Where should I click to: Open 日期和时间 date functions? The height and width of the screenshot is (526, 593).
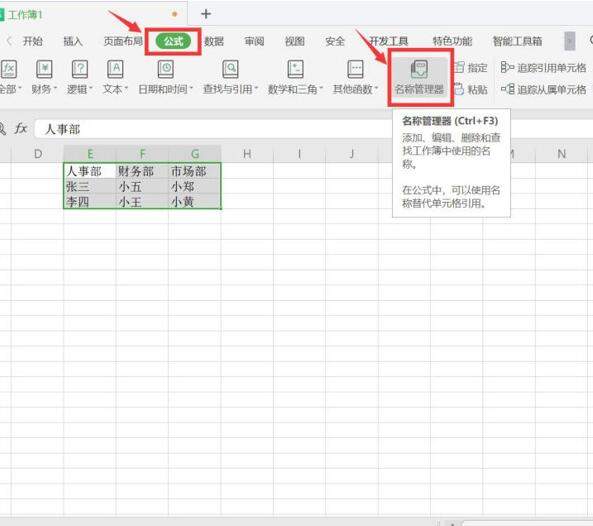click(x=165, y=78)
